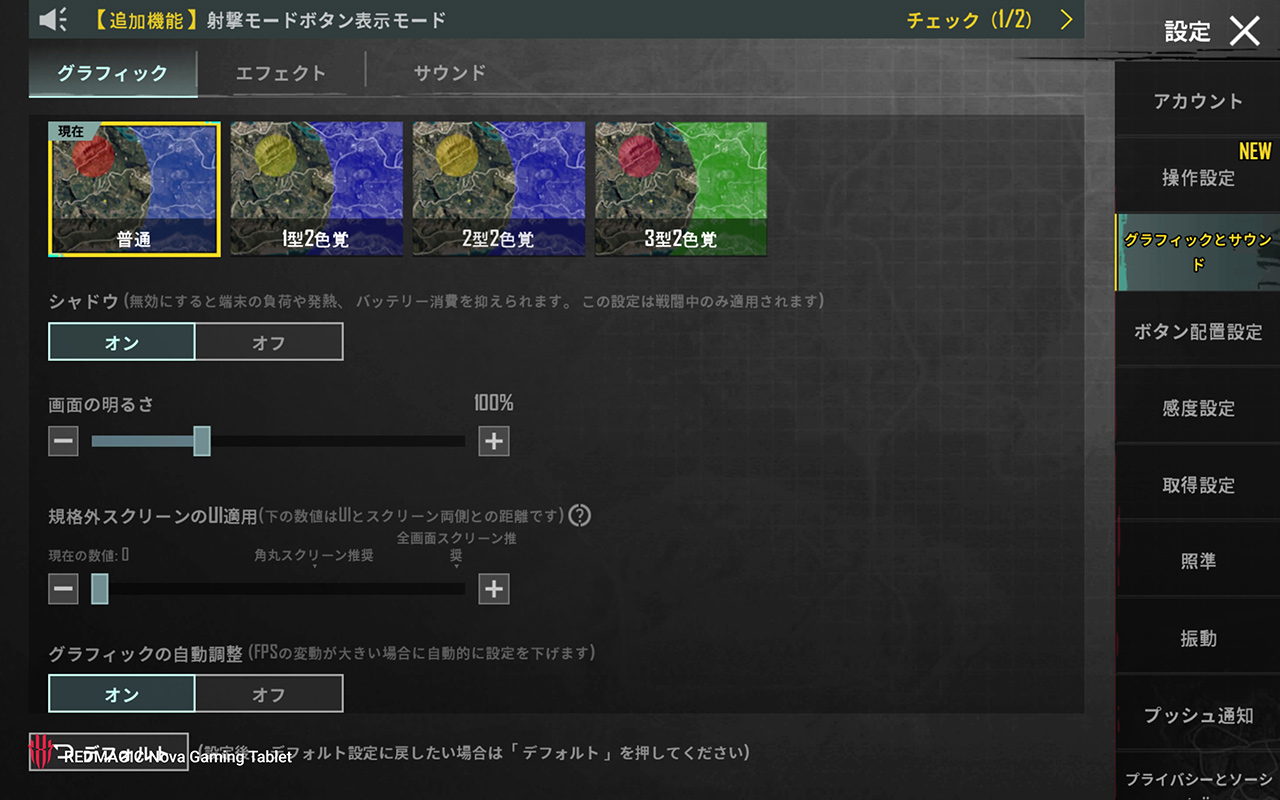
Task: Click minus icon for 規格外スクリーン UI value
Action: [x=63, y=589]
